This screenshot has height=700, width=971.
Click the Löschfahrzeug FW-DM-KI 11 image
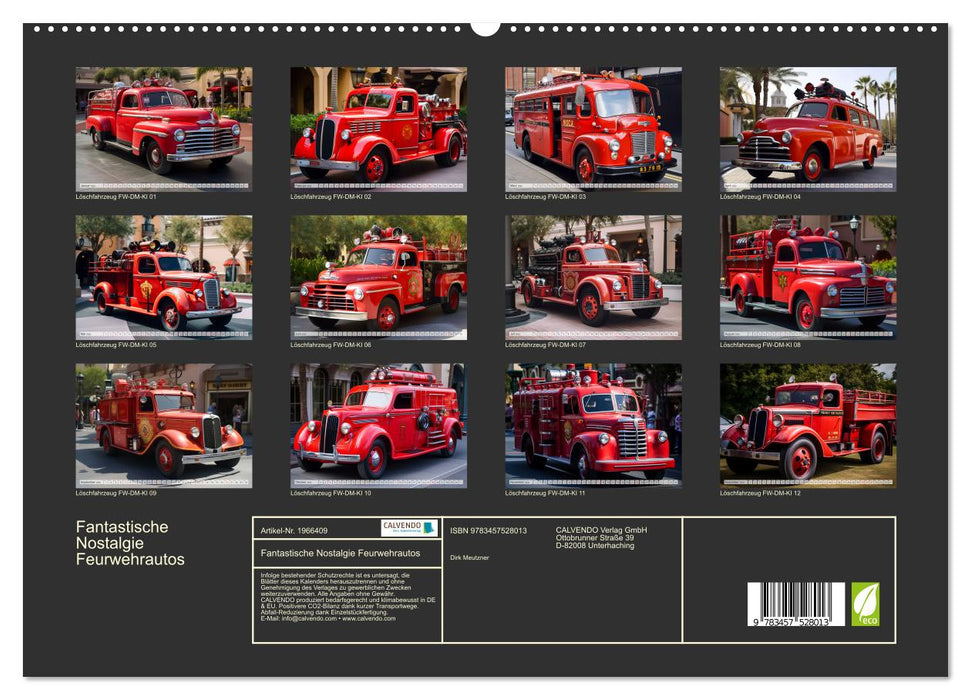tap(593, 425)
